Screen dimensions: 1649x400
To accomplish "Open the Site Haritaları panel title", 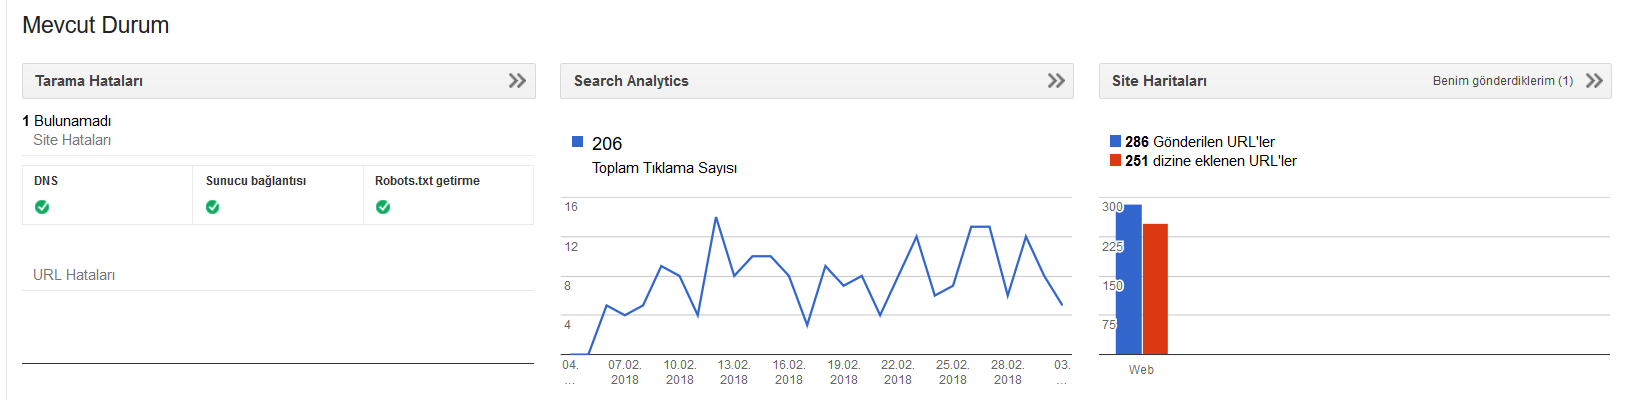I will click(1159, 81).
